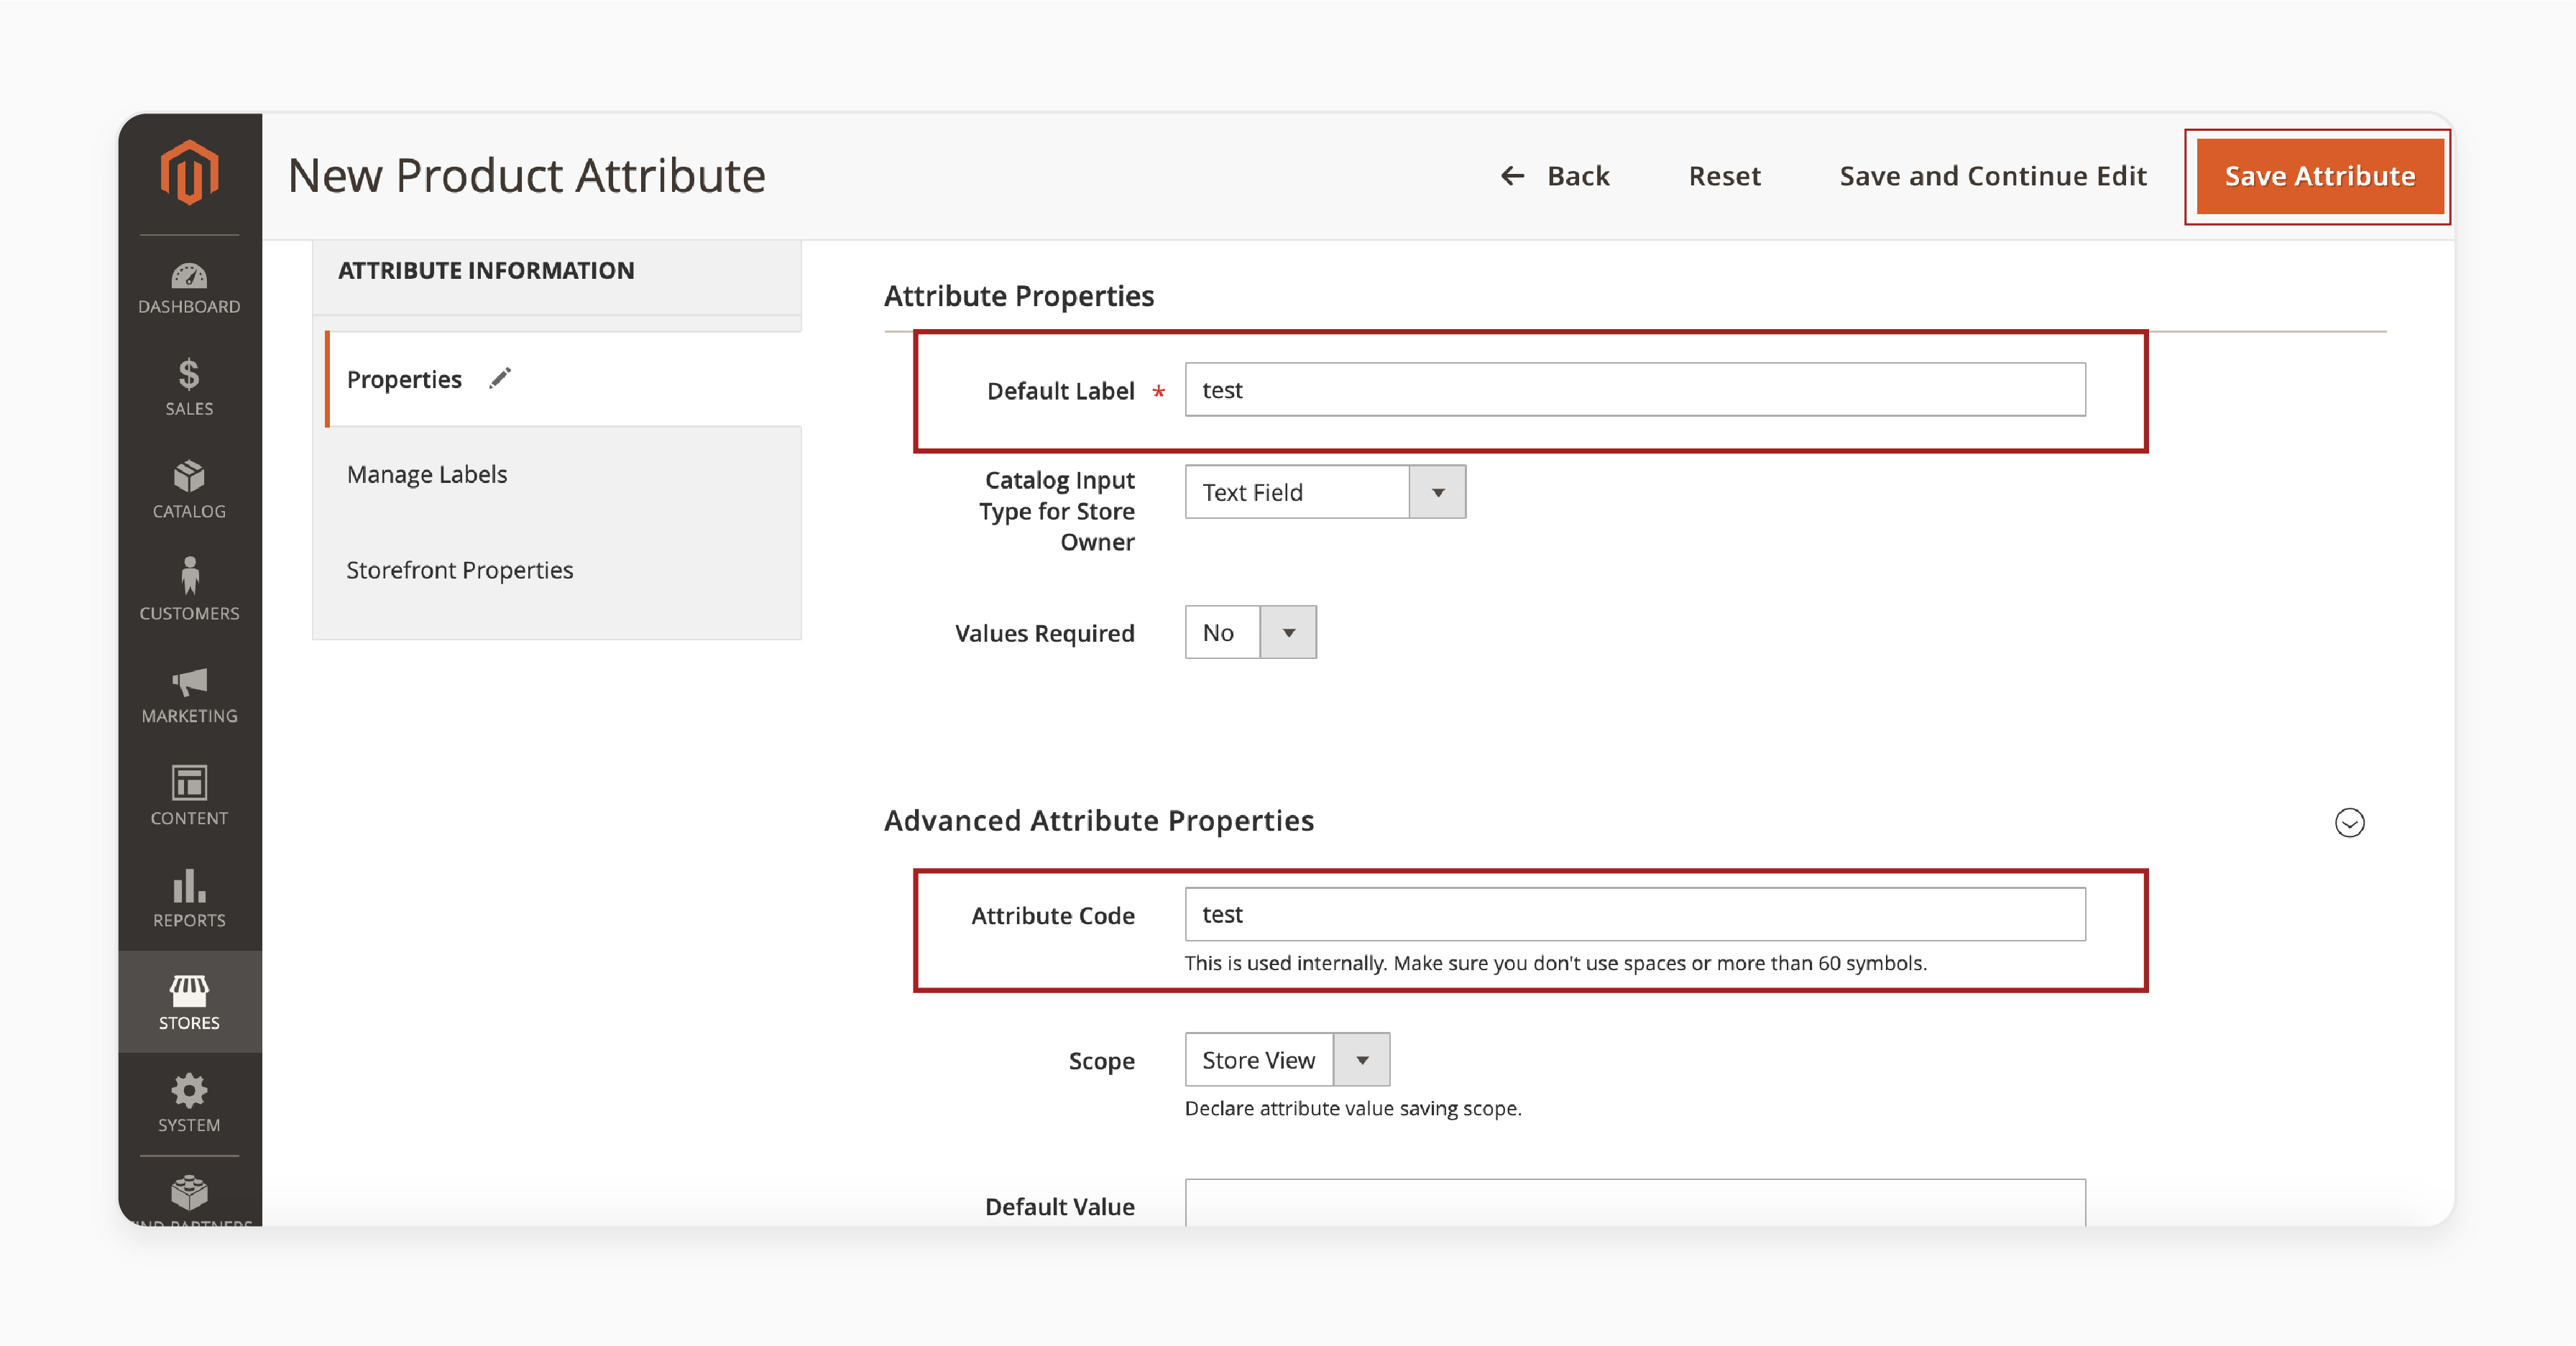Click the Attribute Code input field
This screenshot has height=1346, width=2576.
pos(1636,915)
